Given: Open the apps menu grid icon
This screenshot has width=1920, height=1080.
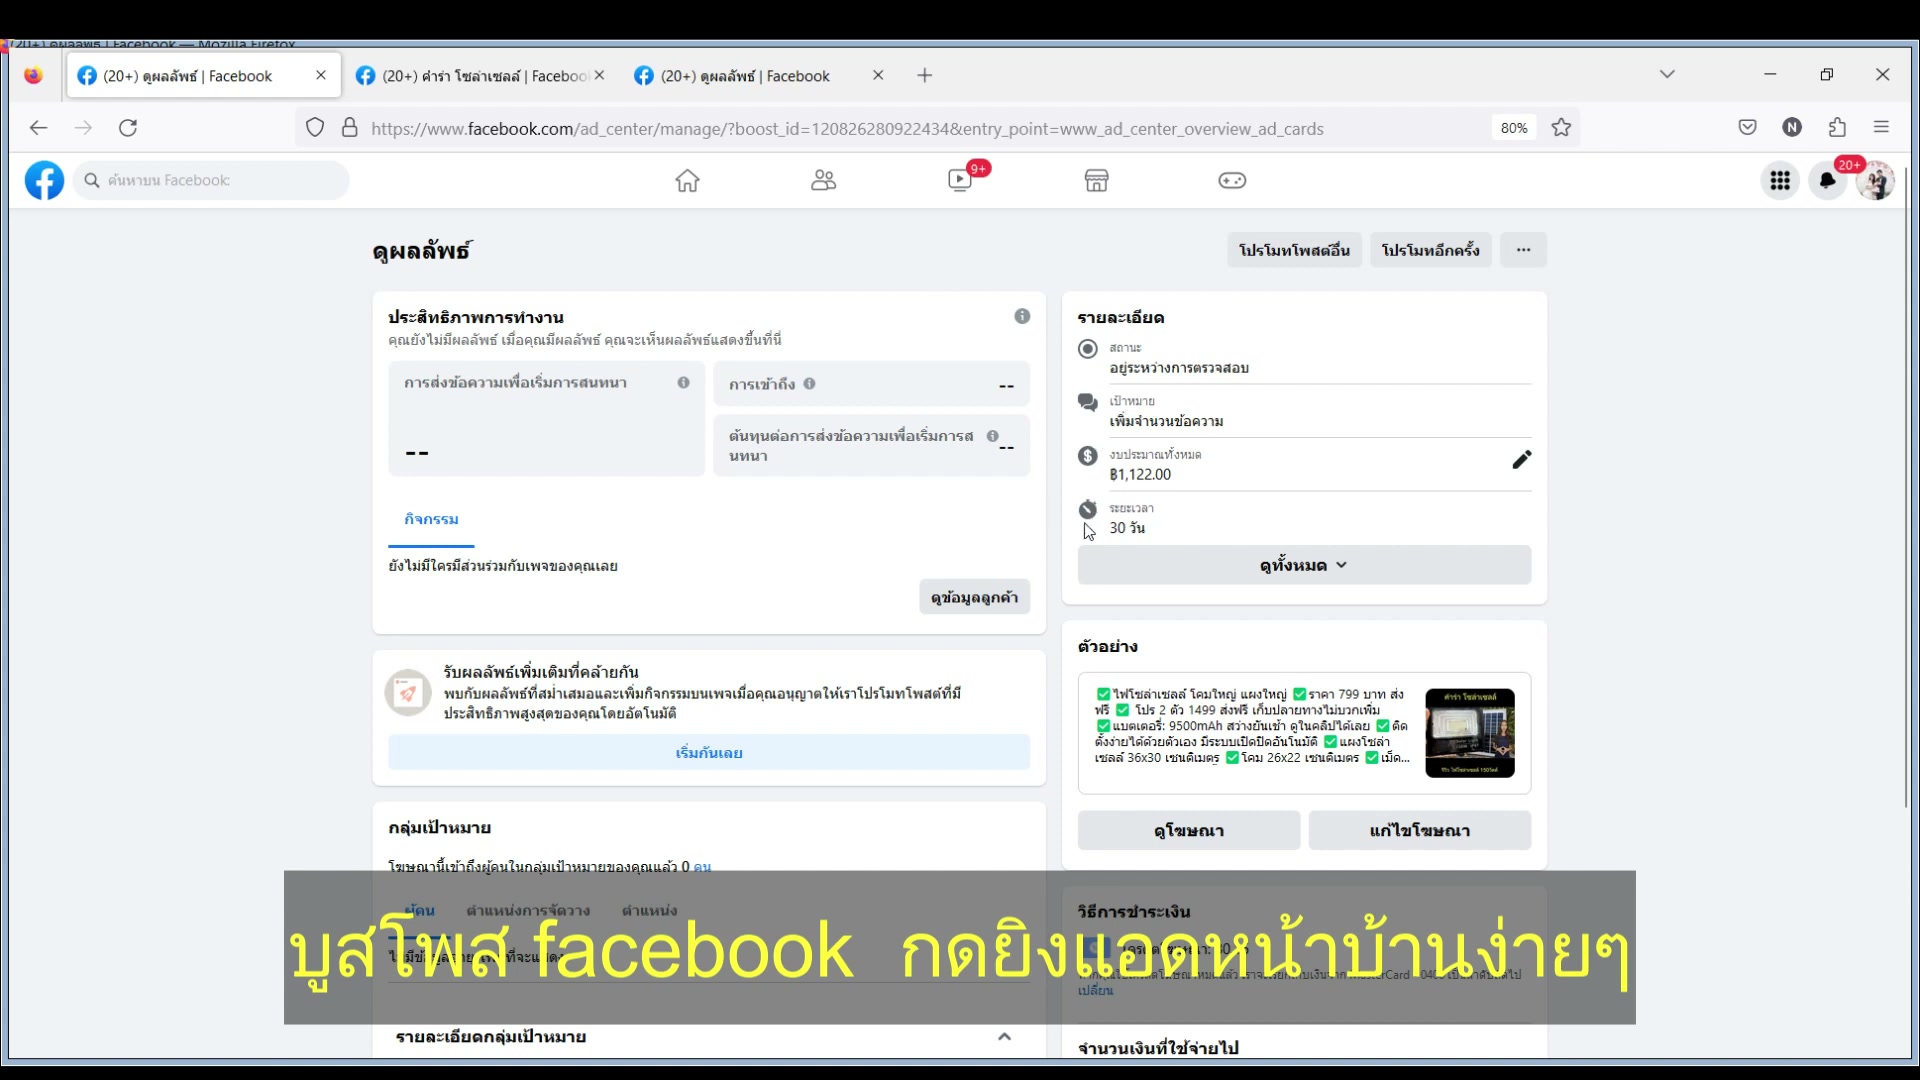Looking at the screenshot, I should pos(1780,180).
